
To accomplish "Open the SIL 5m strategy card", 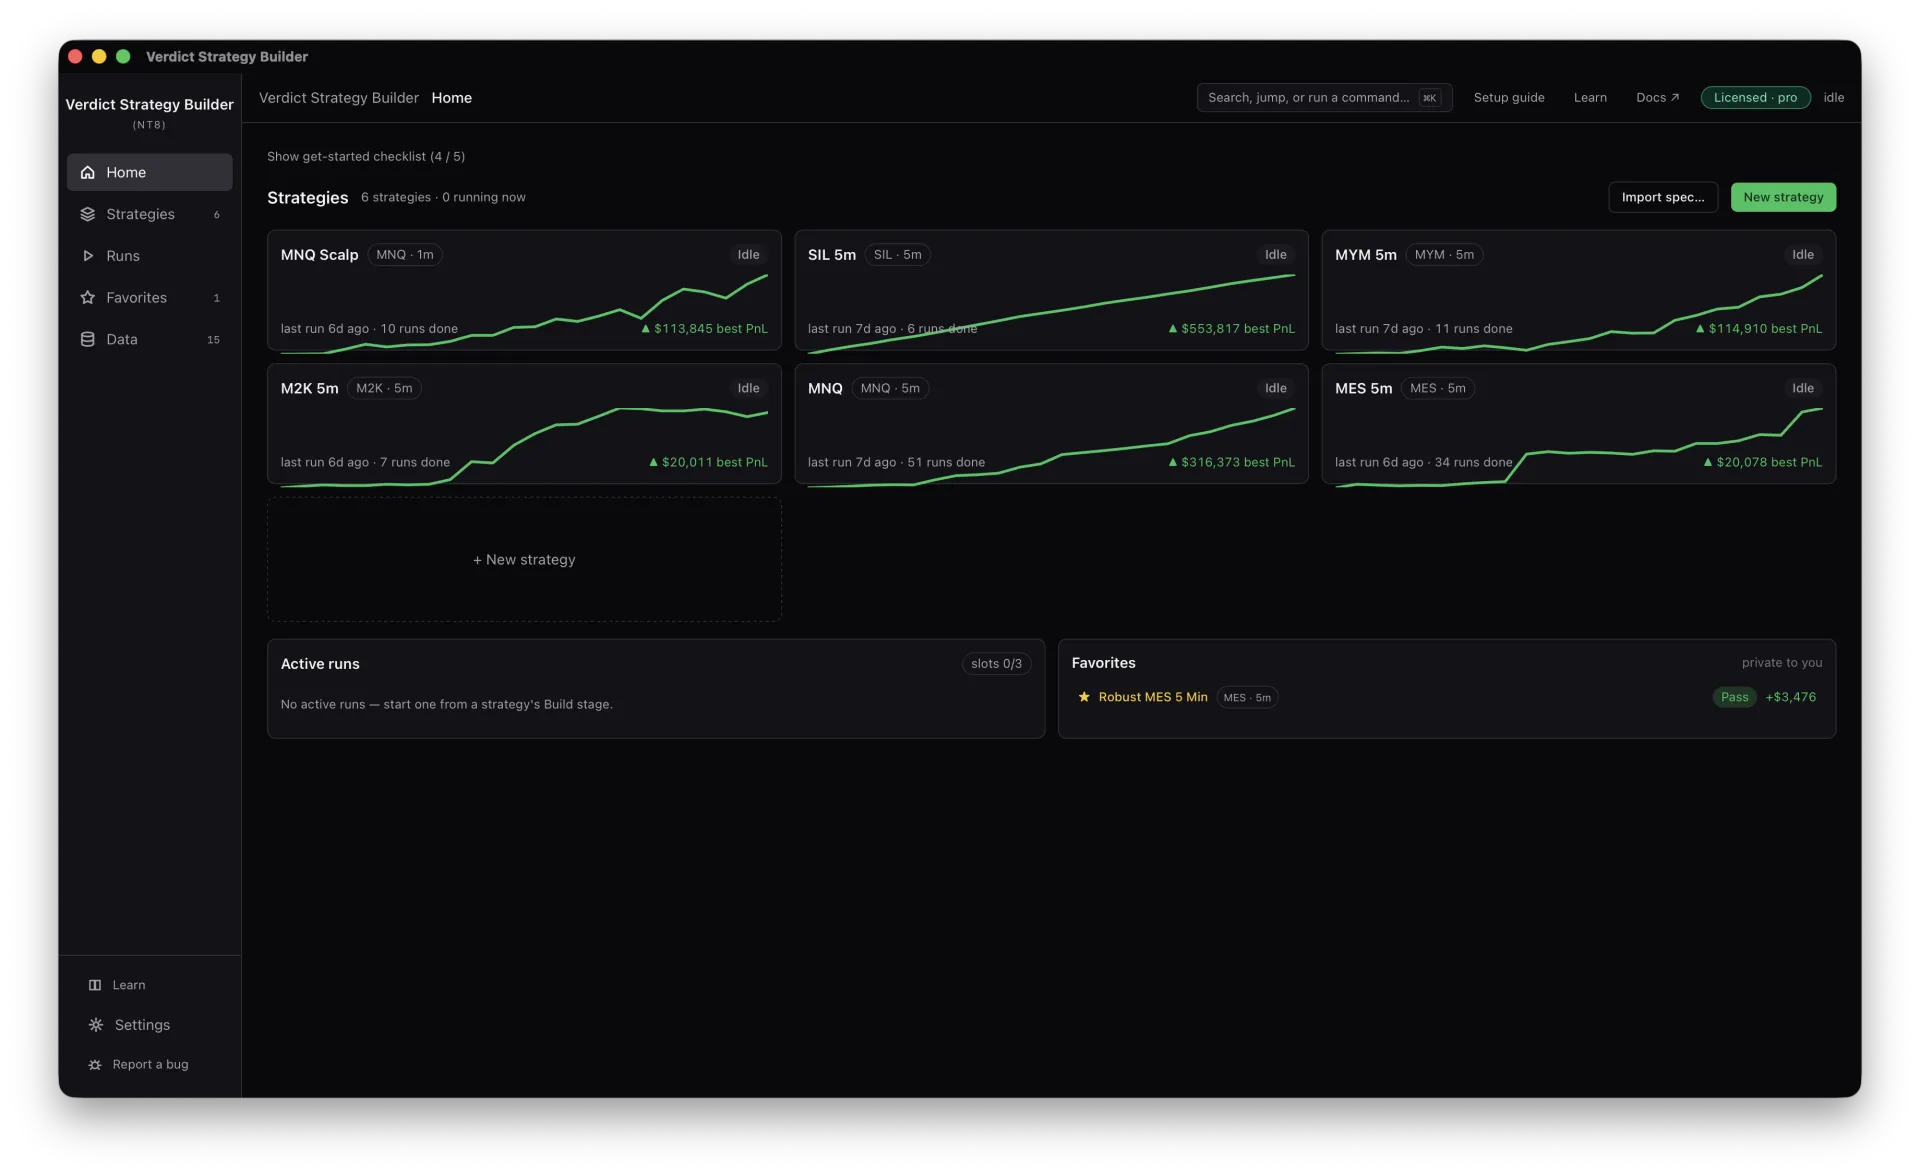I will (1051, 290).
